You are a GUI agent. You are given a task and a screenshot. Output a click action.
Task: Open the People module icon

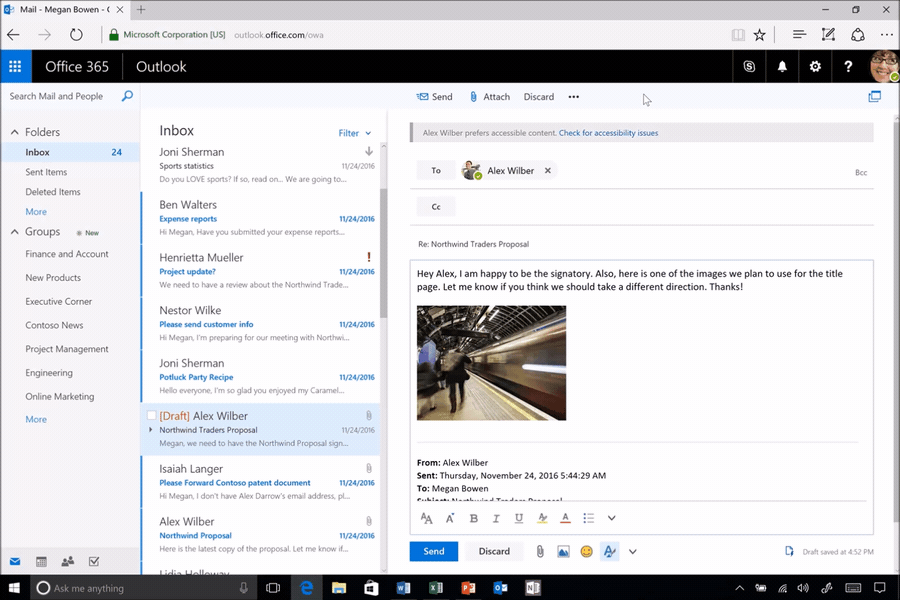click(68, 562)
